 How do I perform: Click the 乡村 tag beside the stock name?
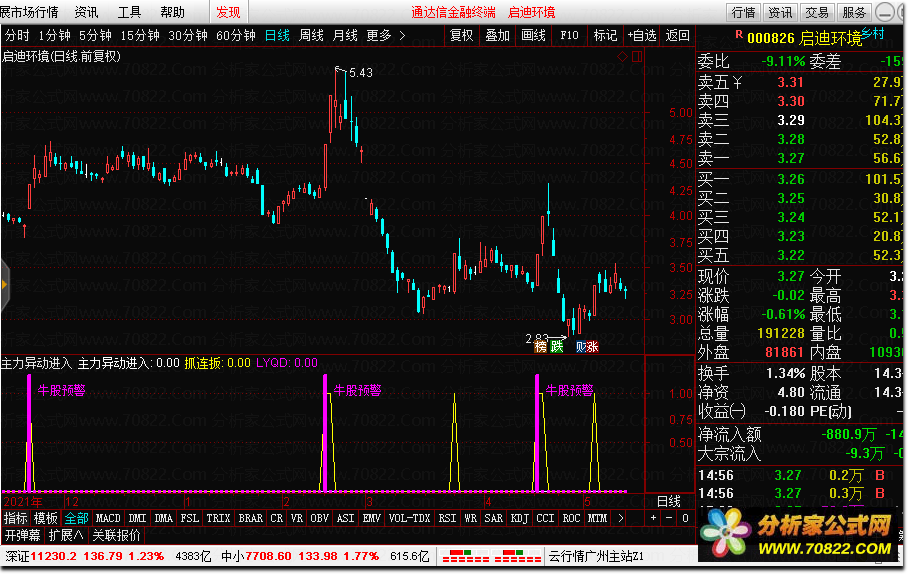coord(873,34)
